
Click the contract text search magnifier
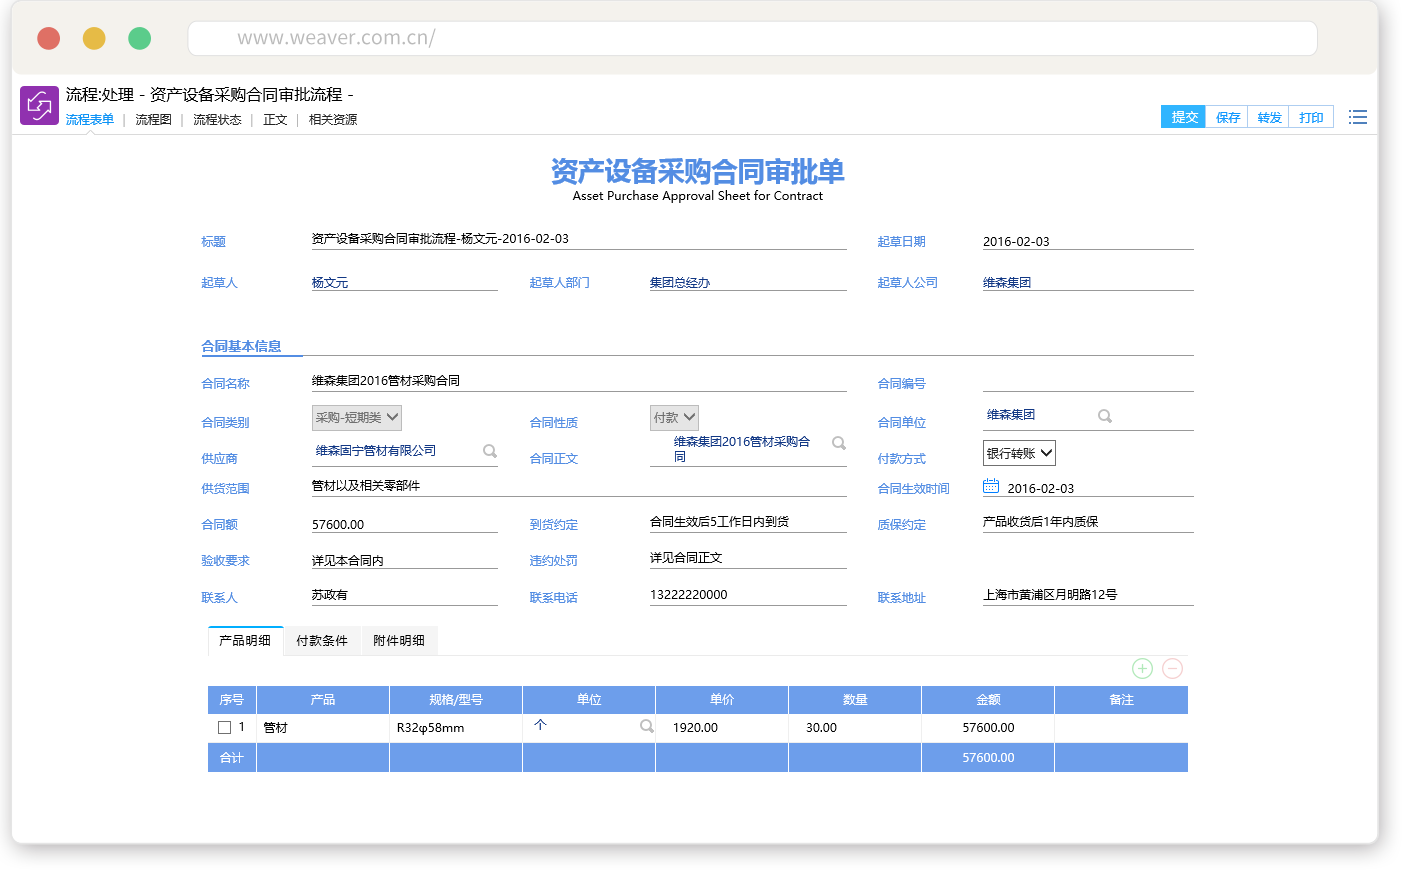(839, 443)
